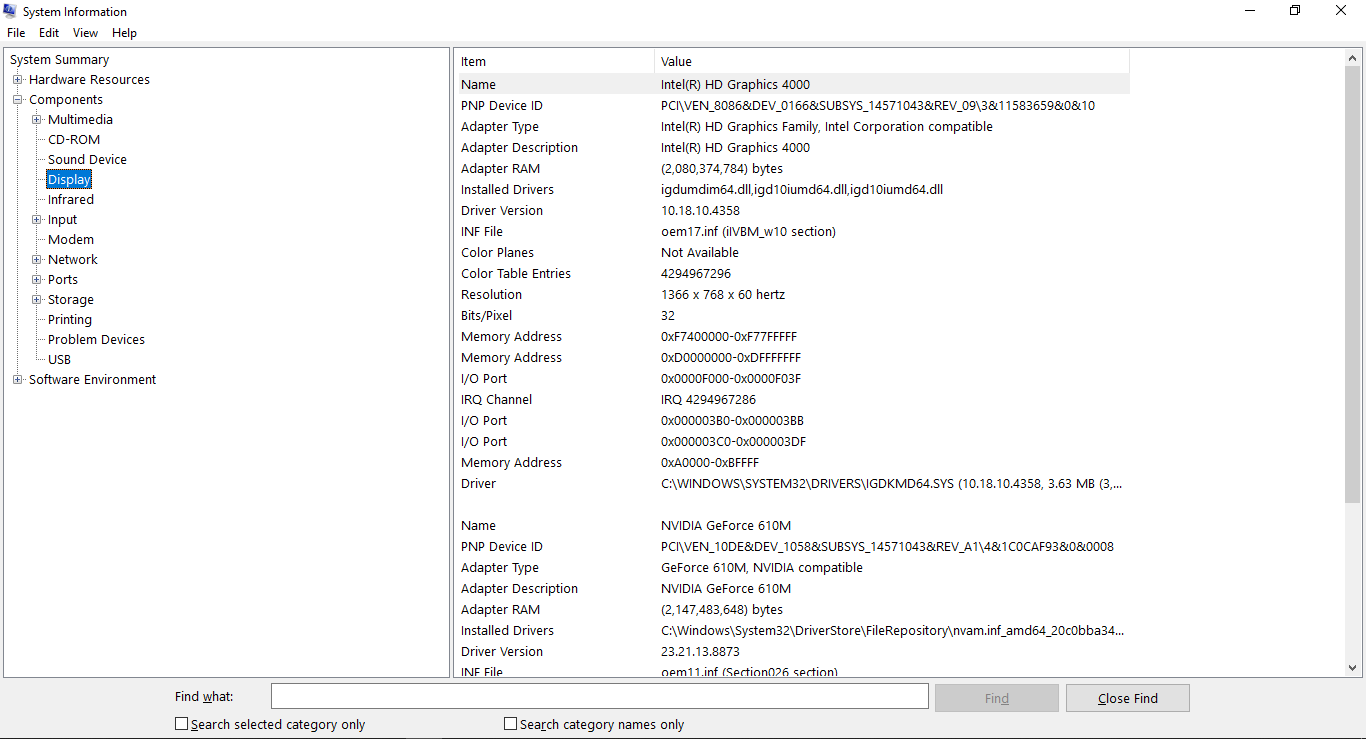Expand the Software Environment node
Viewport: 1366px width, 739px height.
17,379
